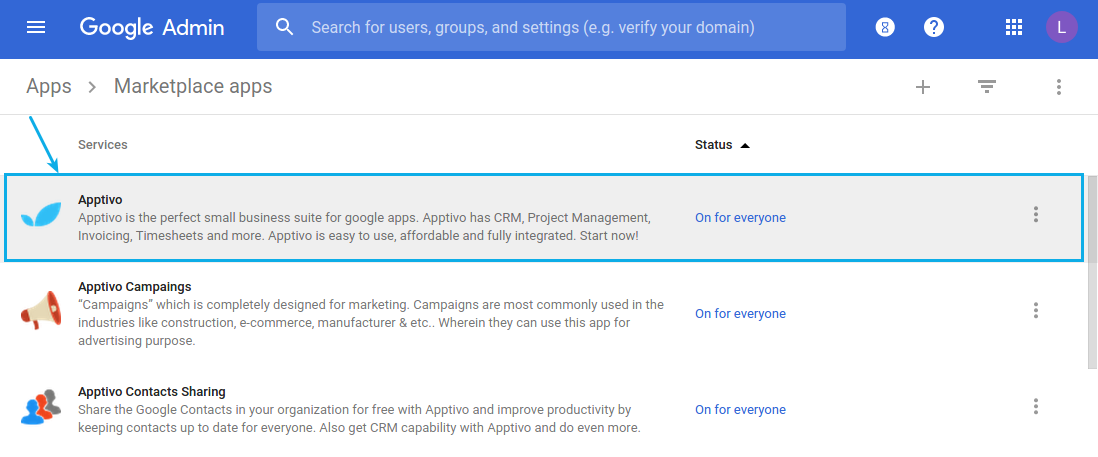Click the Apptivo Contacts Sharing people icon
The height and width of the screenshot is (457, 1098).
tap(41, 406)
